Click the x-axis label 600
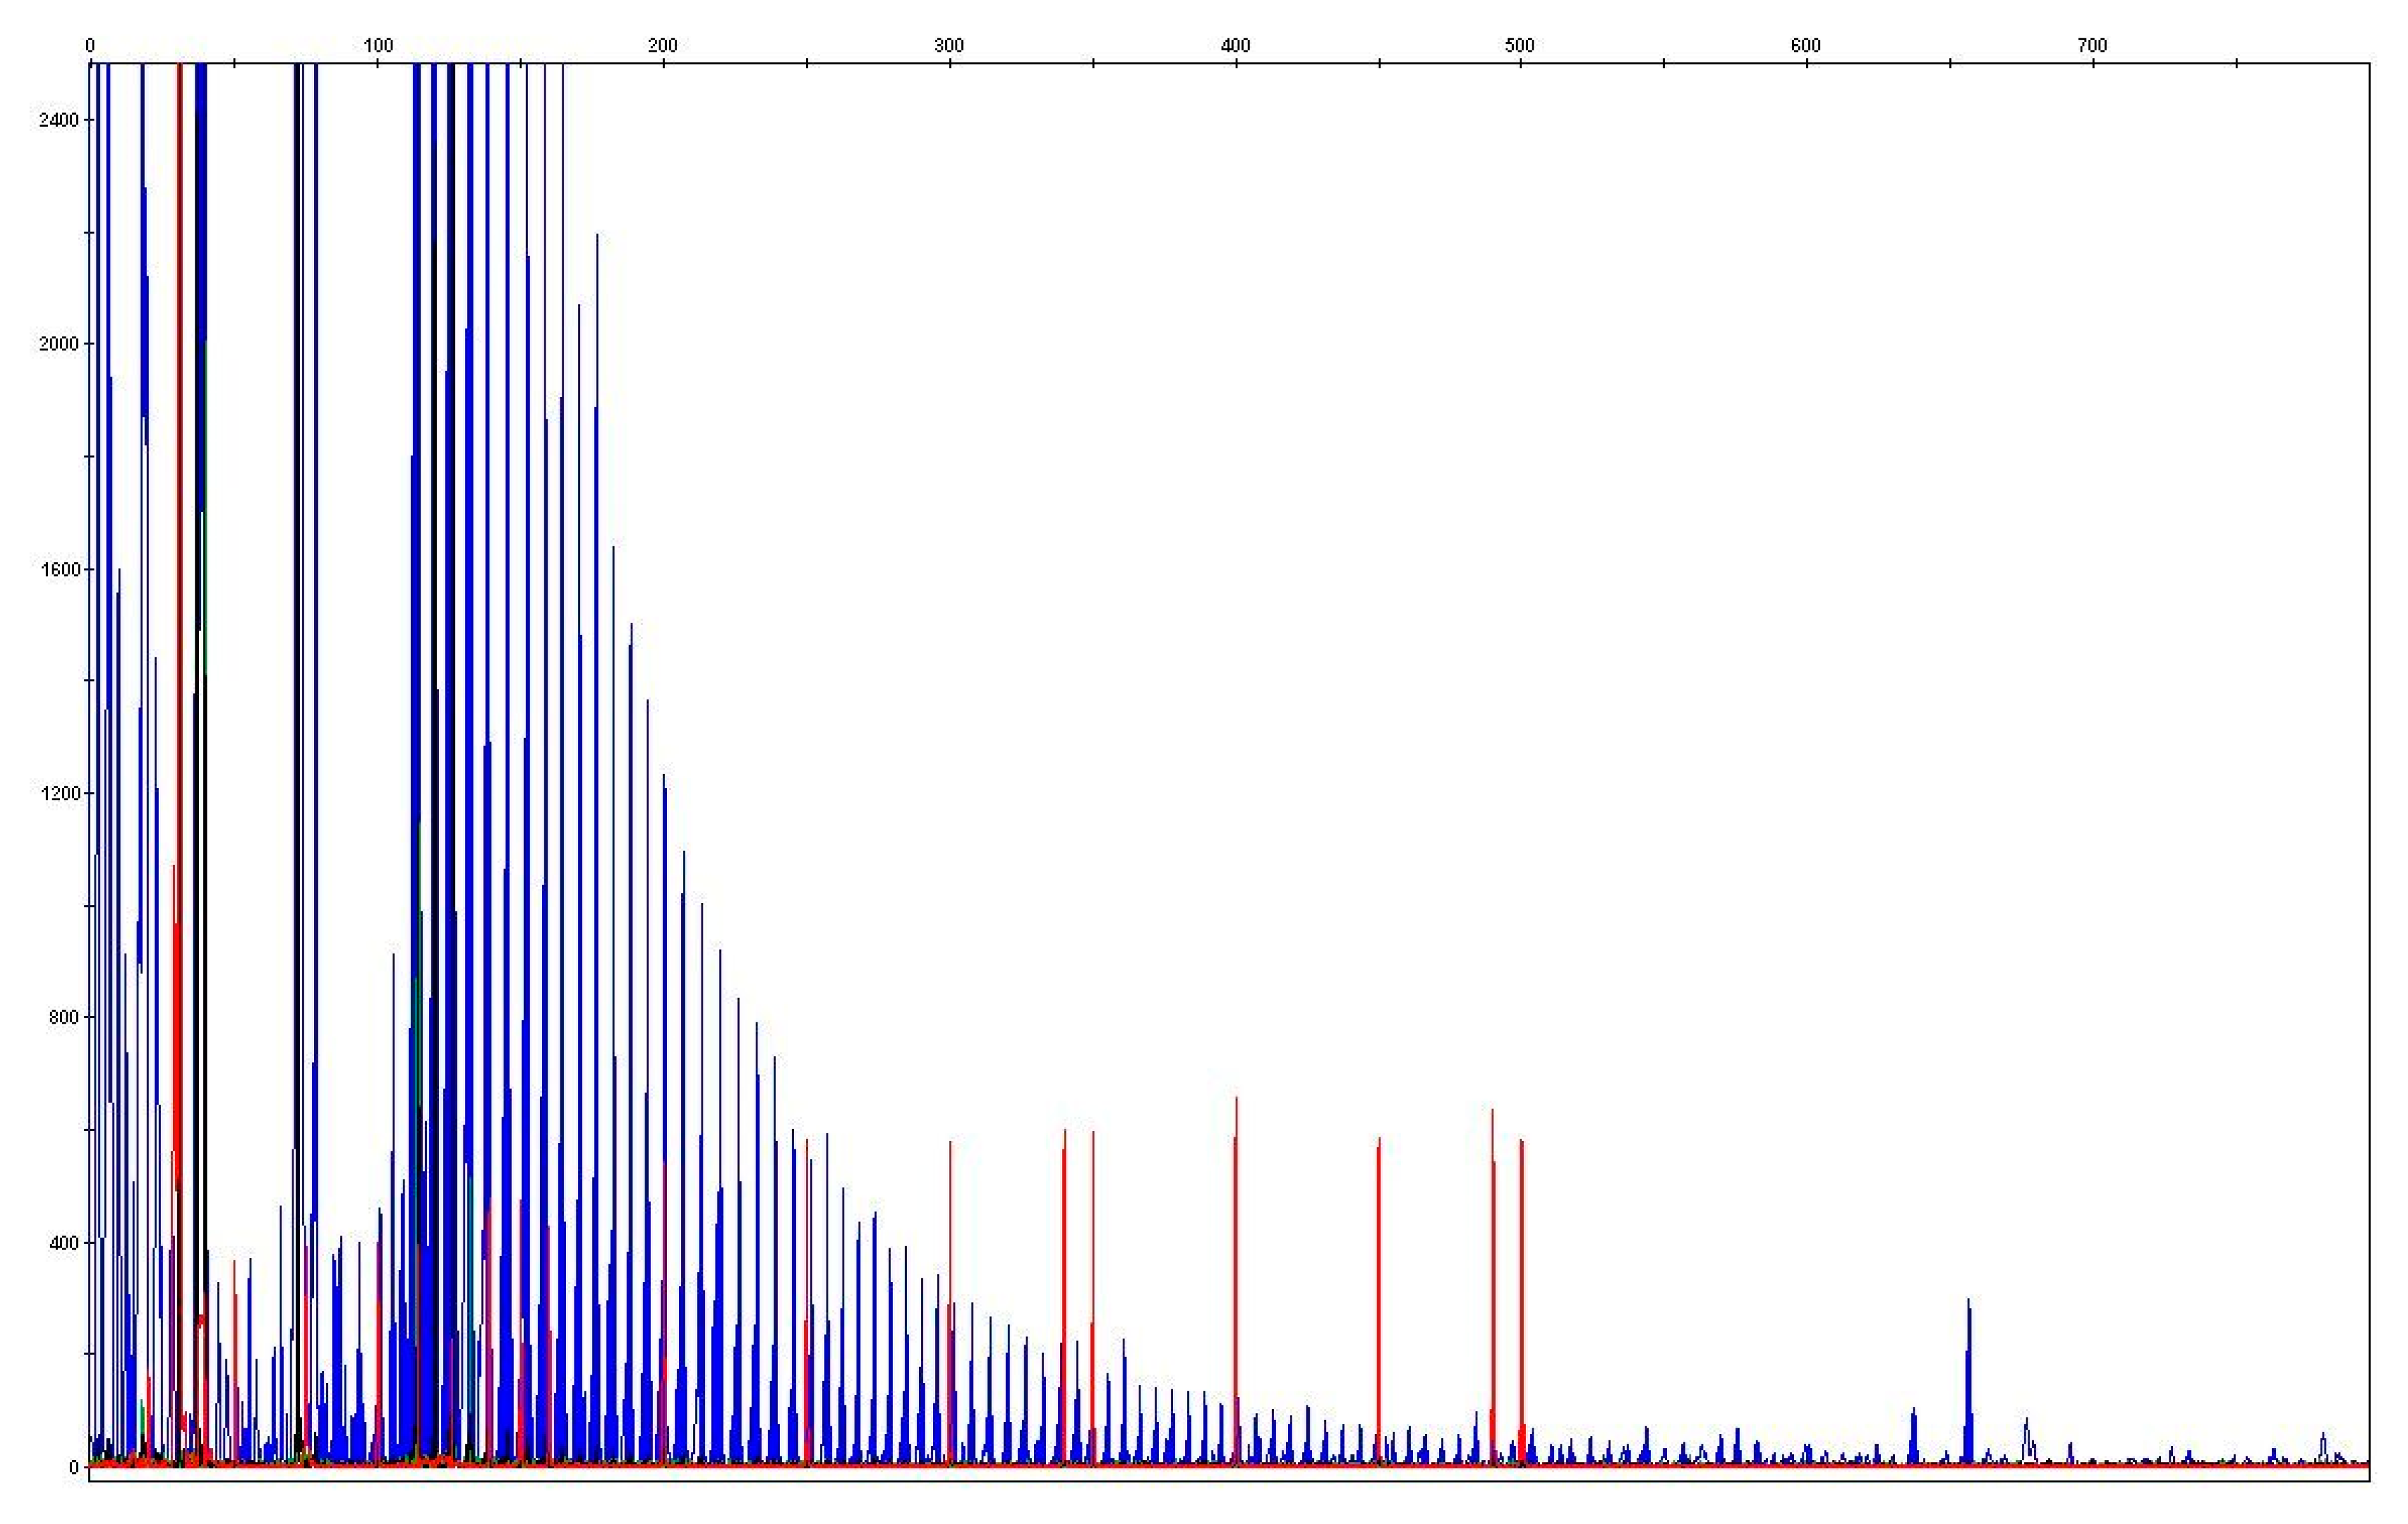 (1806, 45)
